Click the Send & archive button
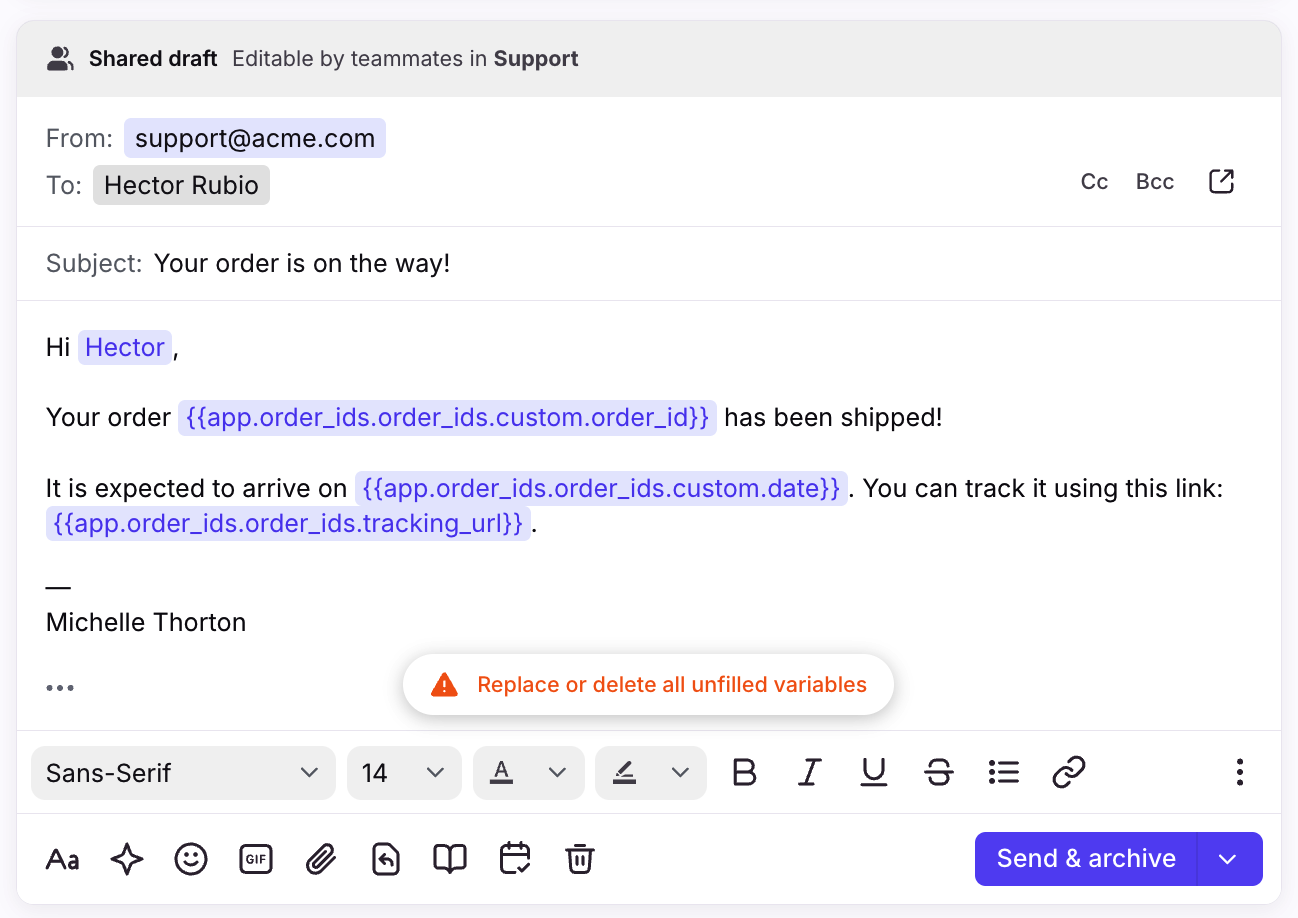The height and width of the screenshot is (918, 1298). [1085, 859]
